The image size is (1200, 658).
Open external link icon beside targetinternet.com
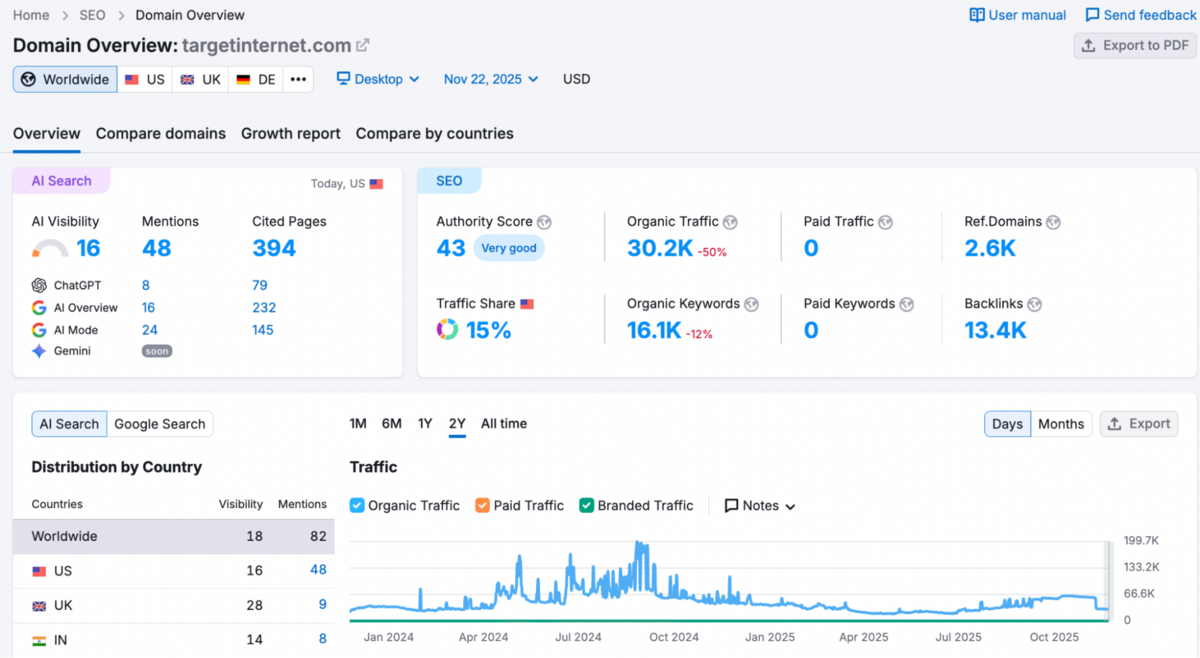coord(363,45)
